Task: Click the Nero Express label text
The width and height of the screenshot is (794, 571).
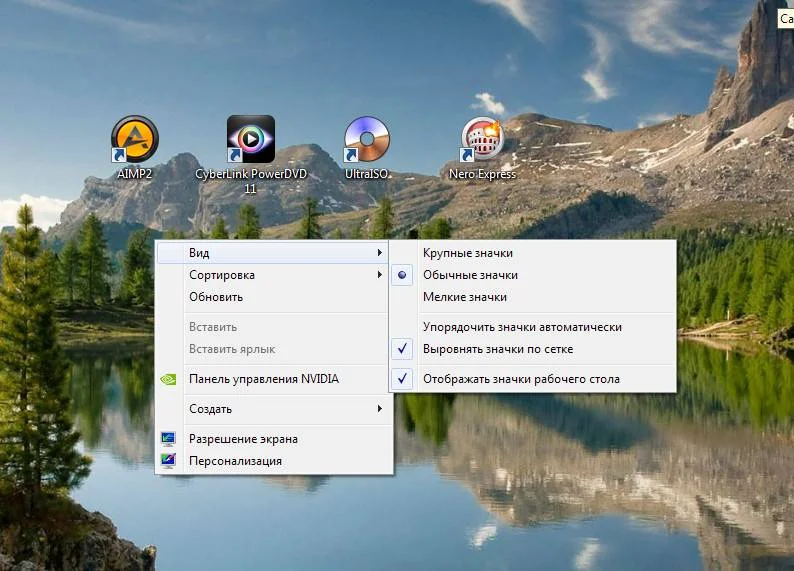Action: click(x=482, y=174)
